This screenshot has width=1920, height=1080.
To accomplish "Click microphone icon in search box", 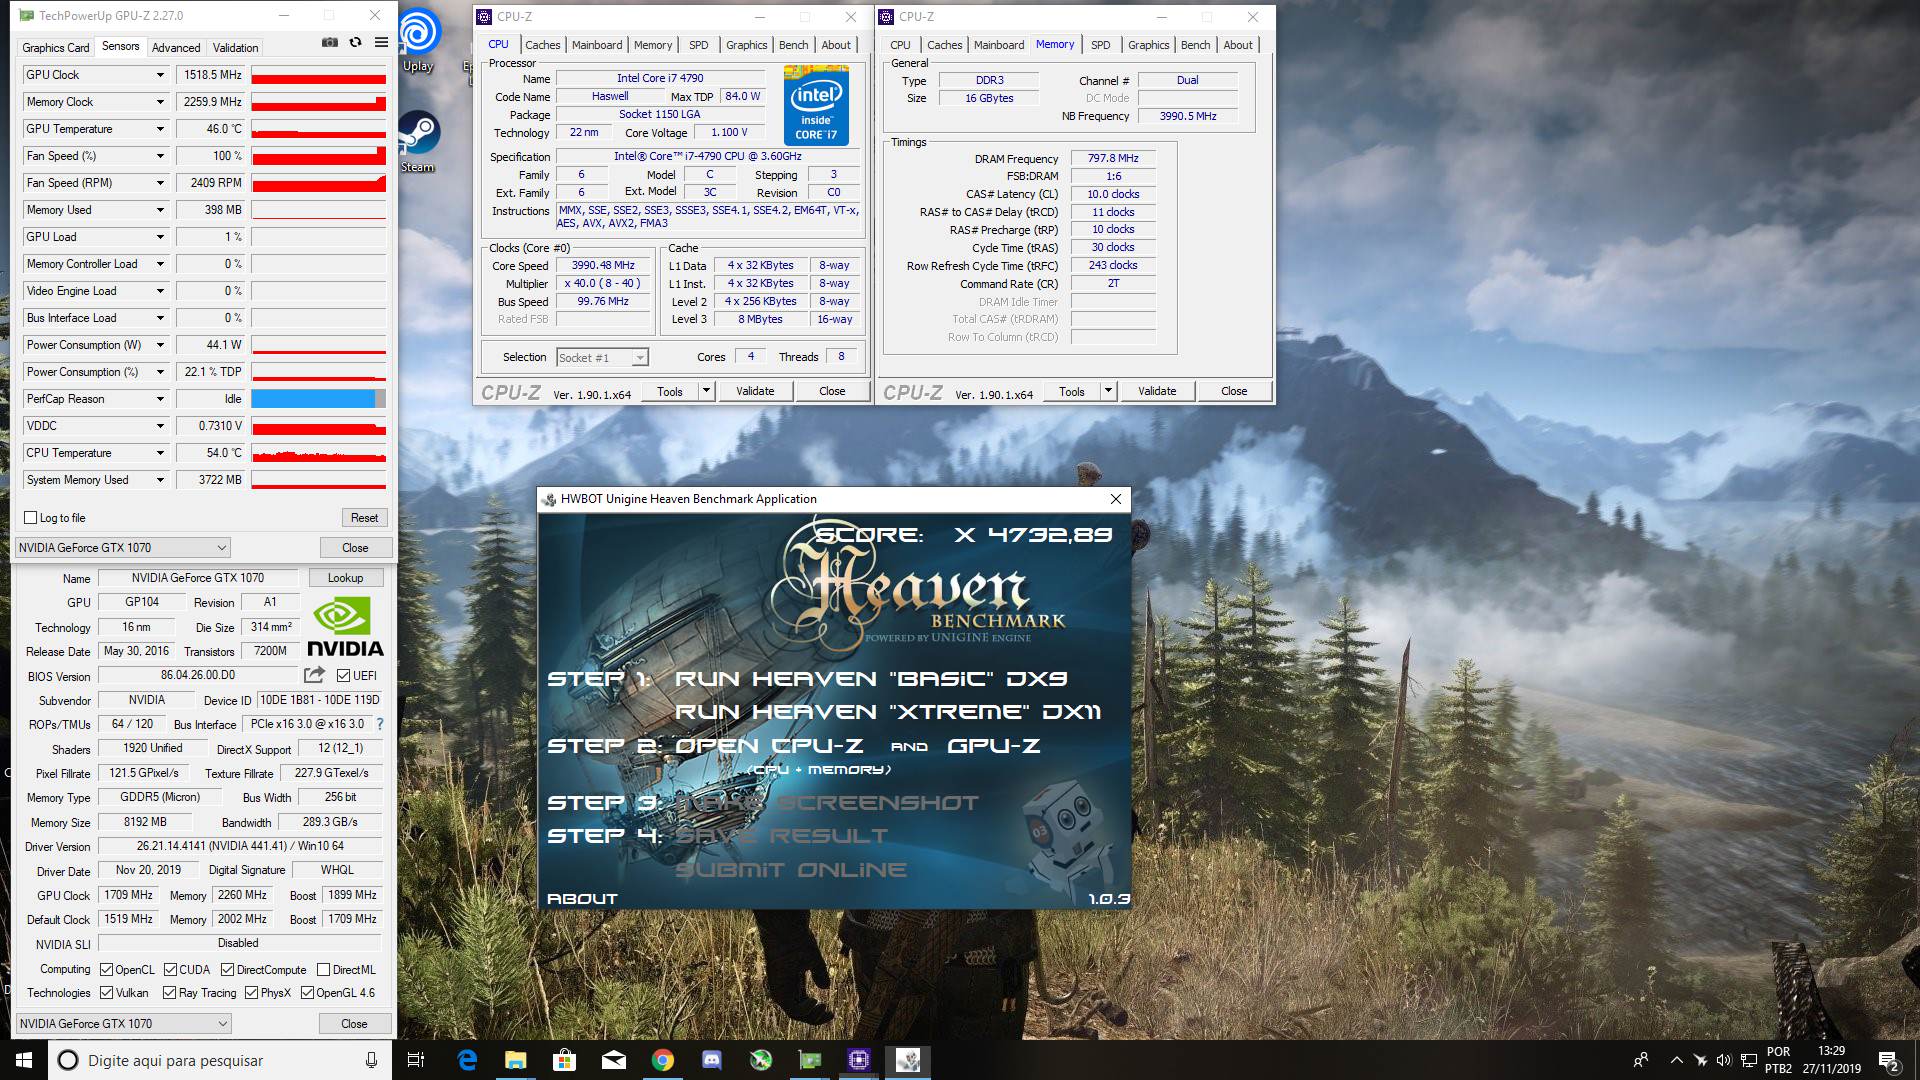I will click(371, 1060).
